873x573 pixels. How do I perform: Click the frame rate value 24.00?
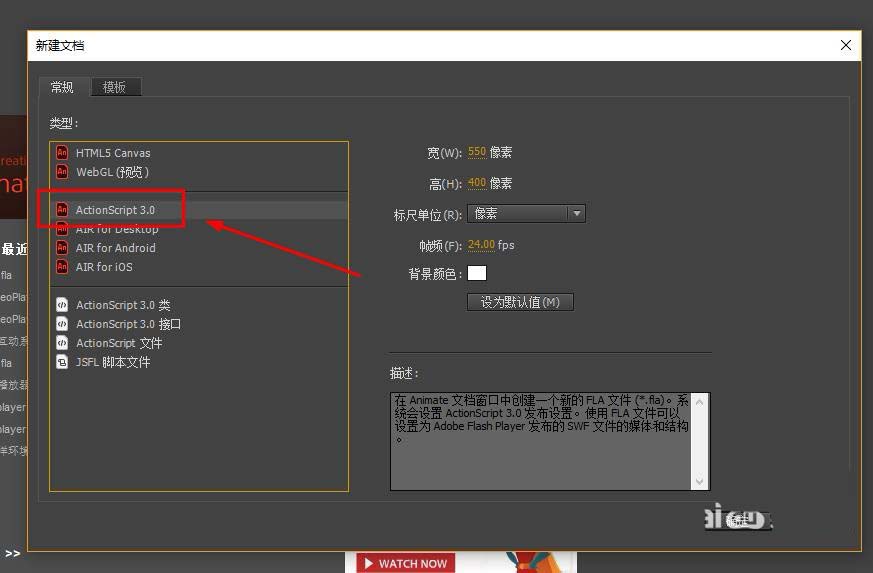(481, 244)
